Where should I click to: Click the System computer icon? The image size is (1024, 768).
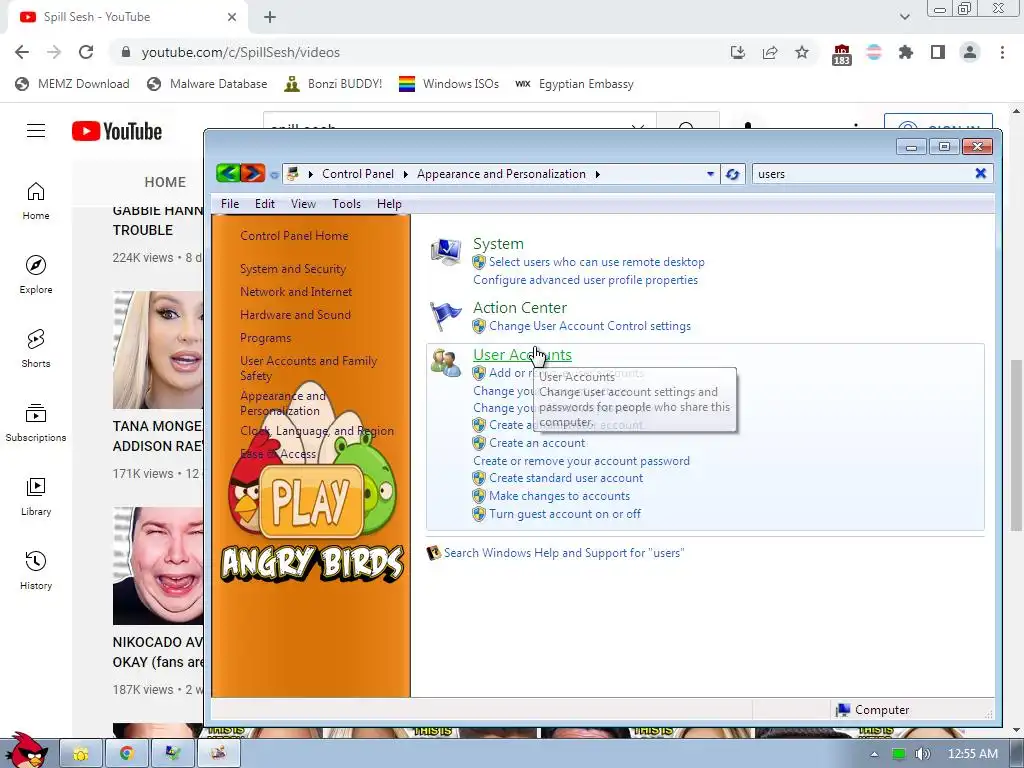pyautogui.click(x=446, y=252)
